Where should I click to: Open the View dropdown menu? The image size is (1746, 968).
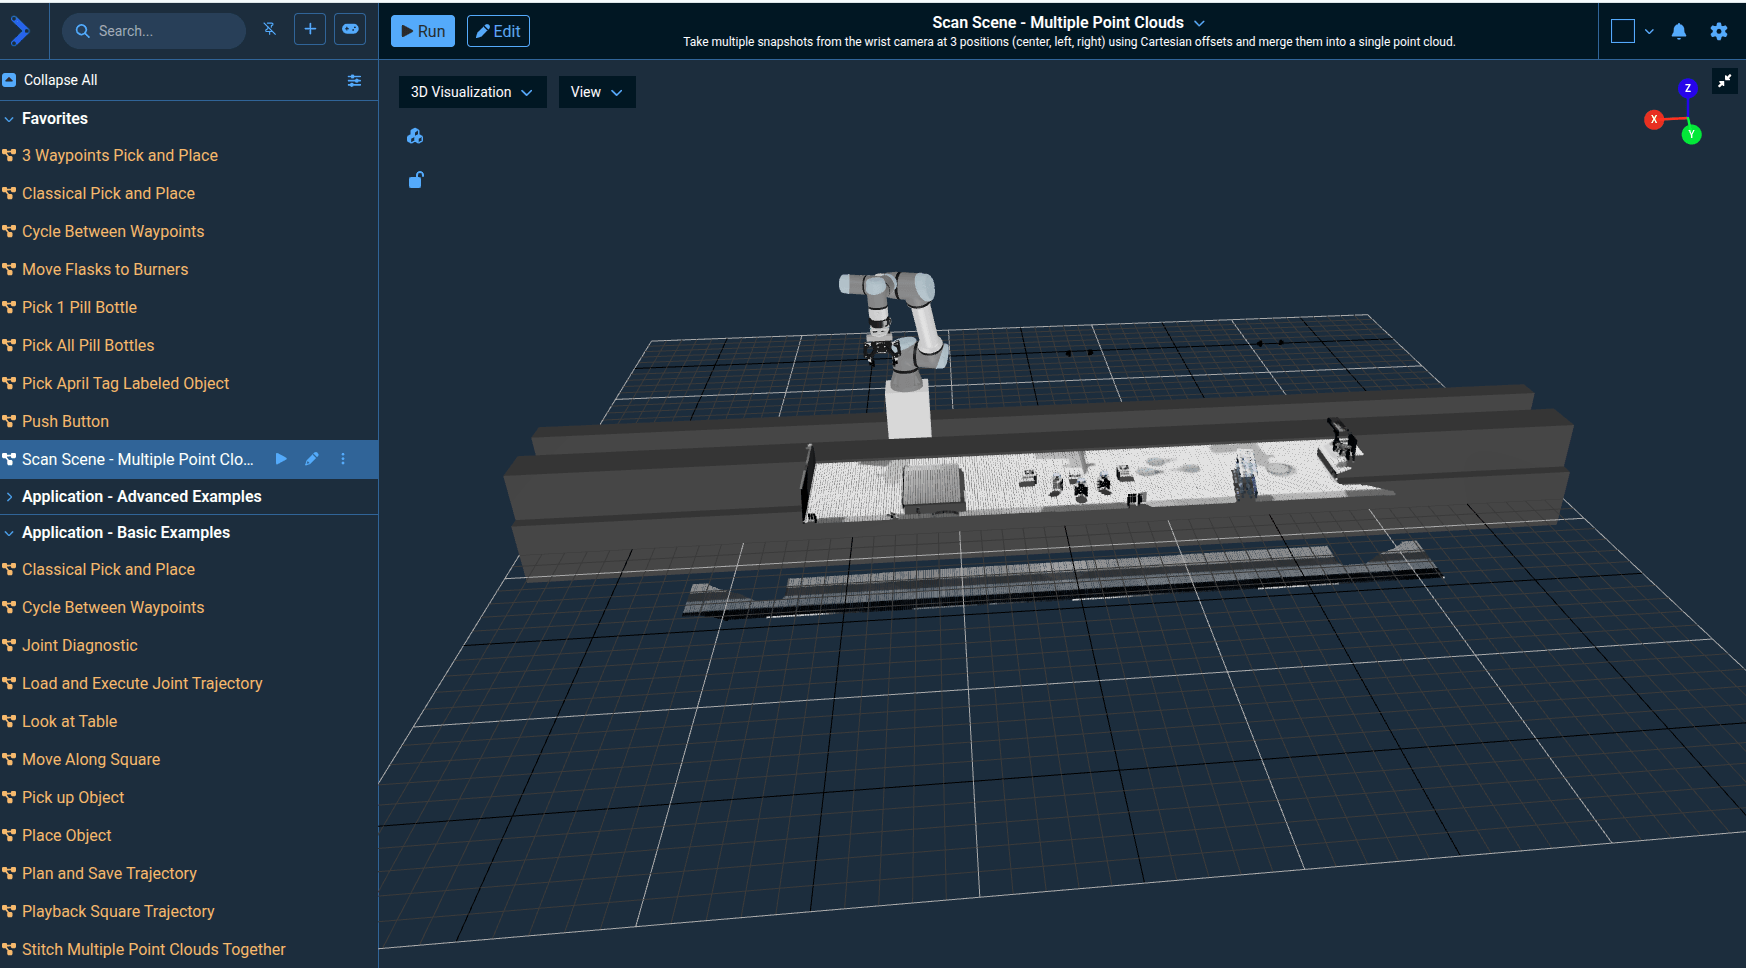click(596, 92)
